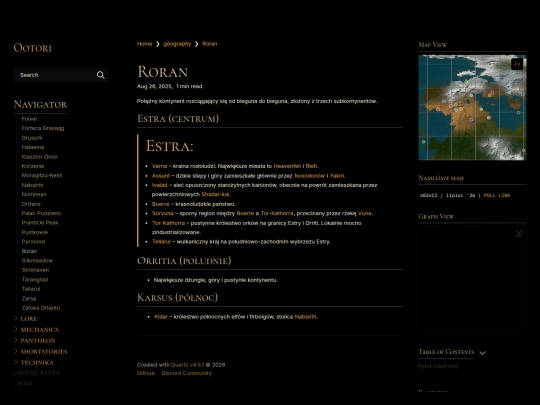Click the Orritia (południe) heading
540x405 pixels.
184,261
